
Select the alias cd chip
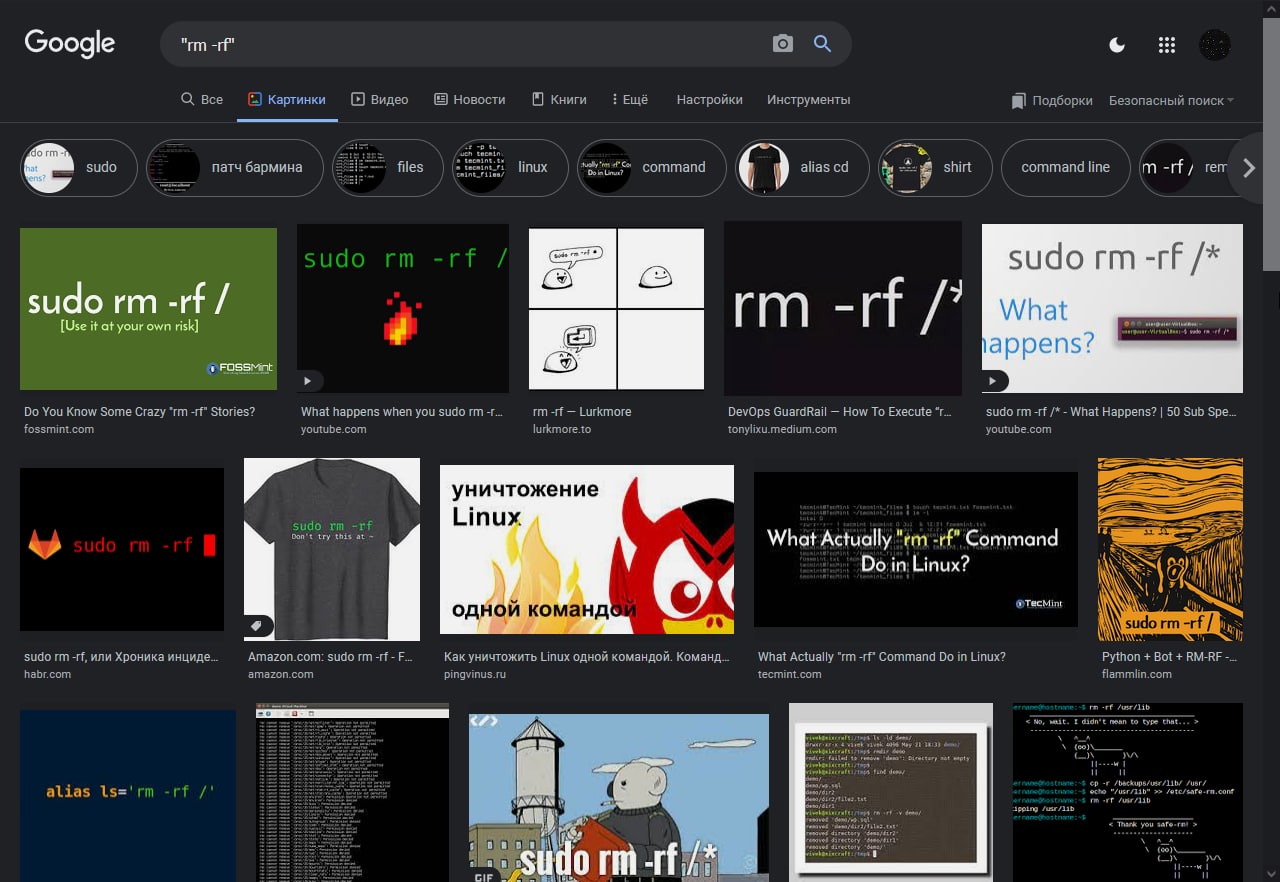803,167
